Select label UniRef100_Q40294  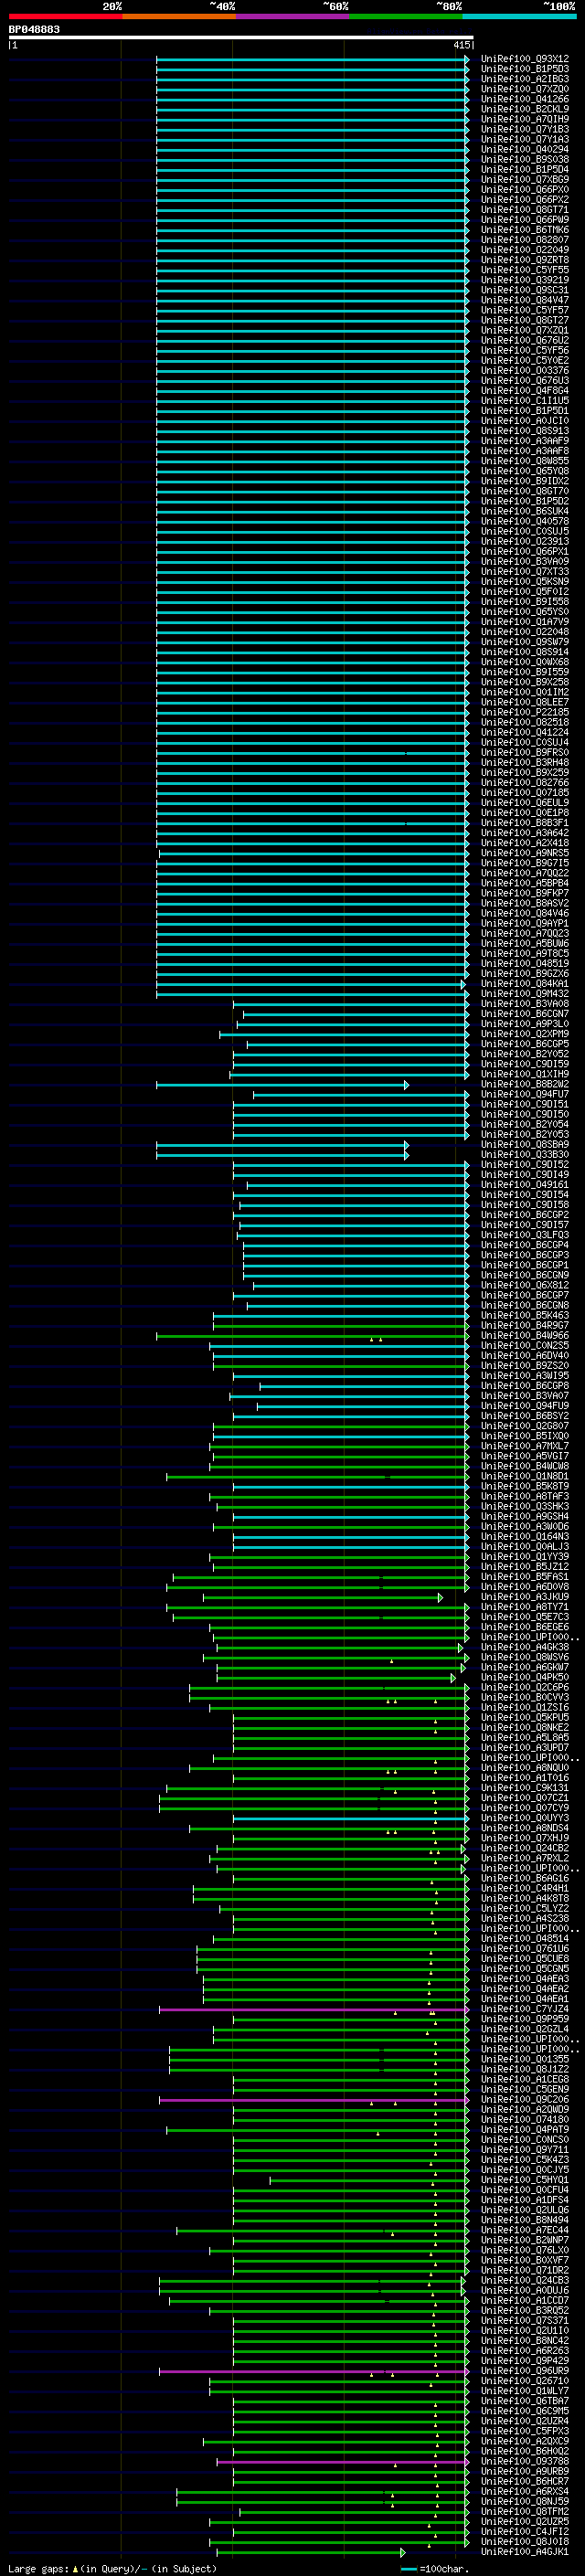coord(525,149)
